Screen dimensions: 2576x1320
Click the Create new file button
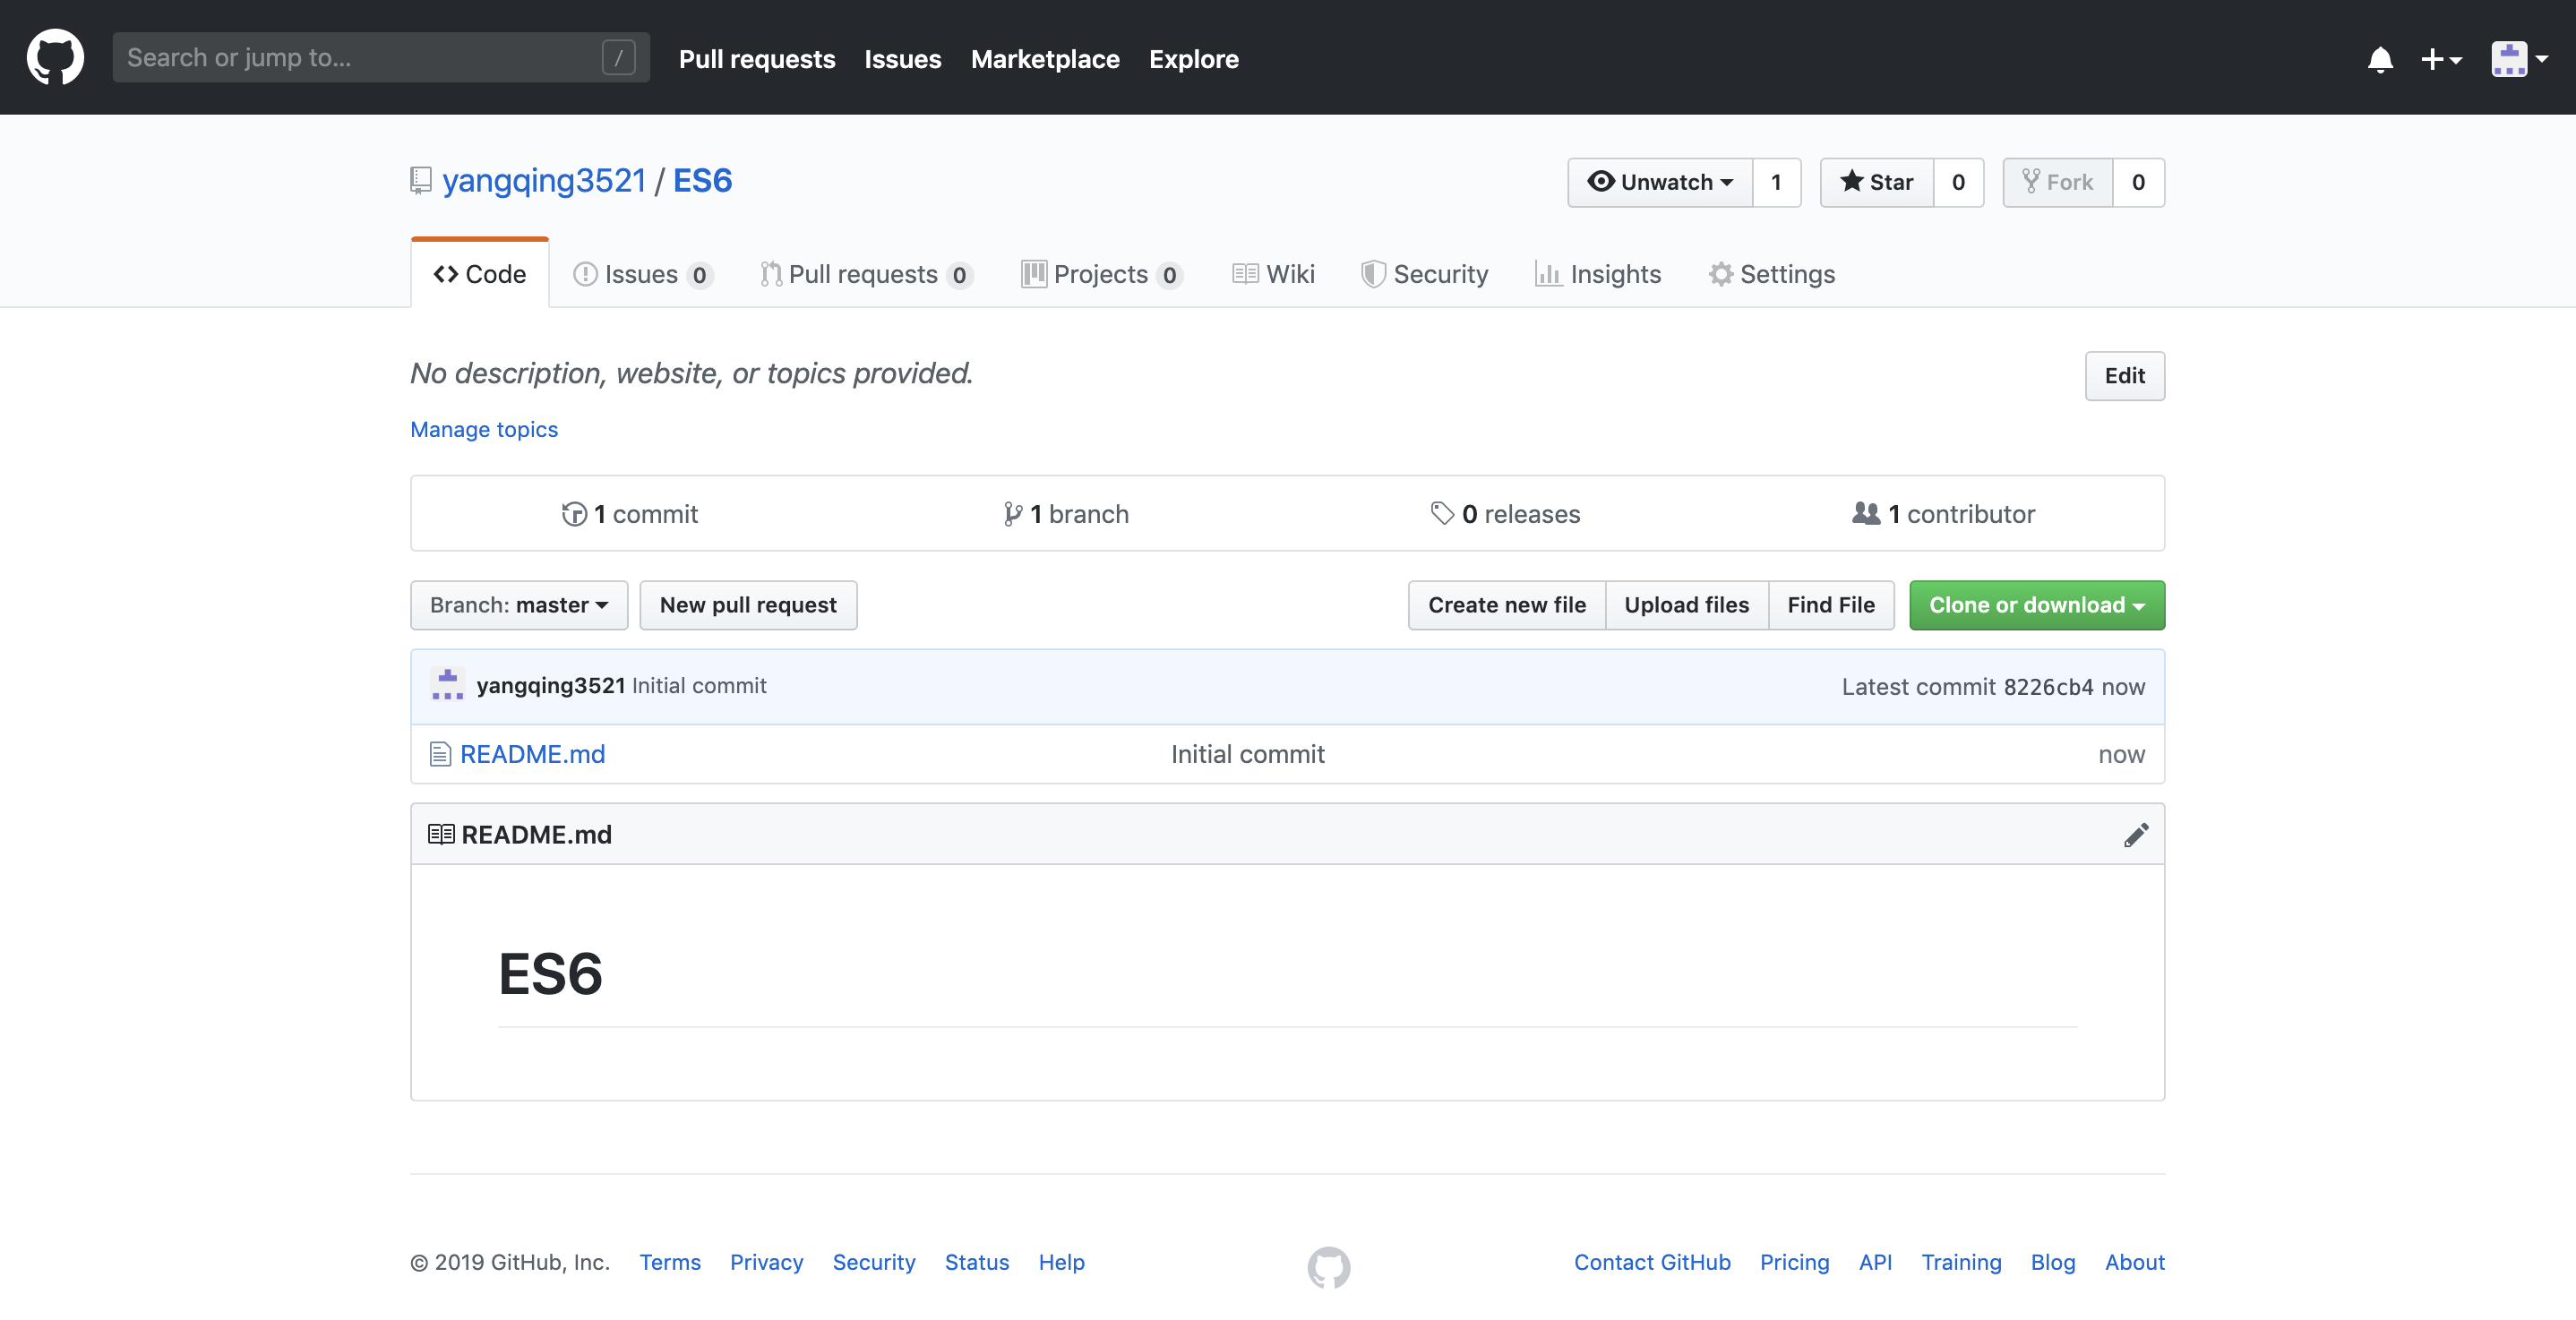point(1507,605)
